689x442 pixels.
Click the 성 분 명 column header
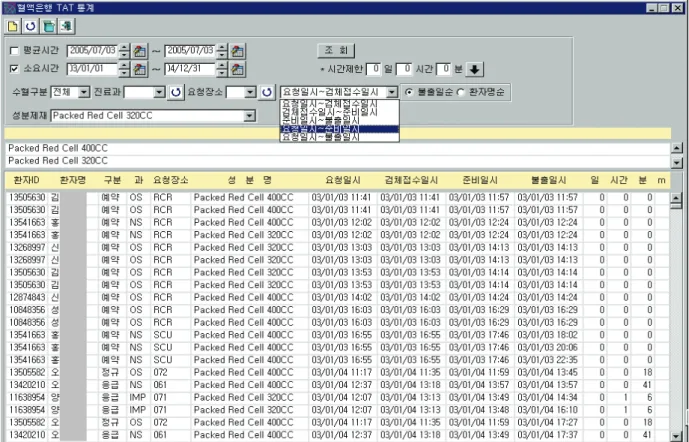249,180
